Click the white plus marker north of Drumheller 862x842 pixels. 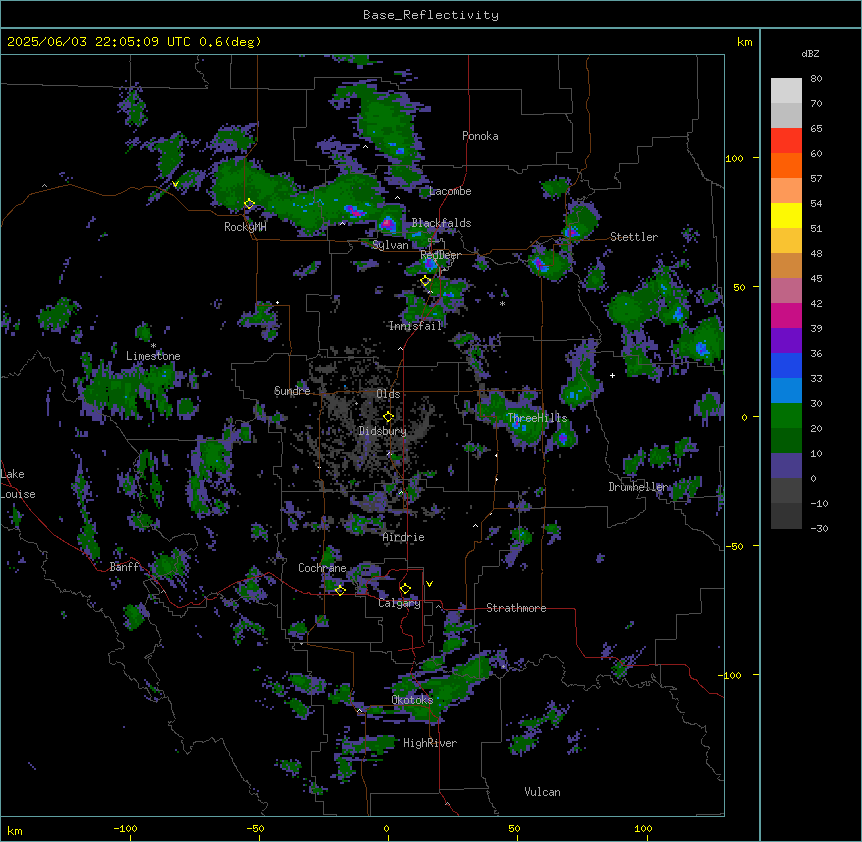click(x=612, y=375)
